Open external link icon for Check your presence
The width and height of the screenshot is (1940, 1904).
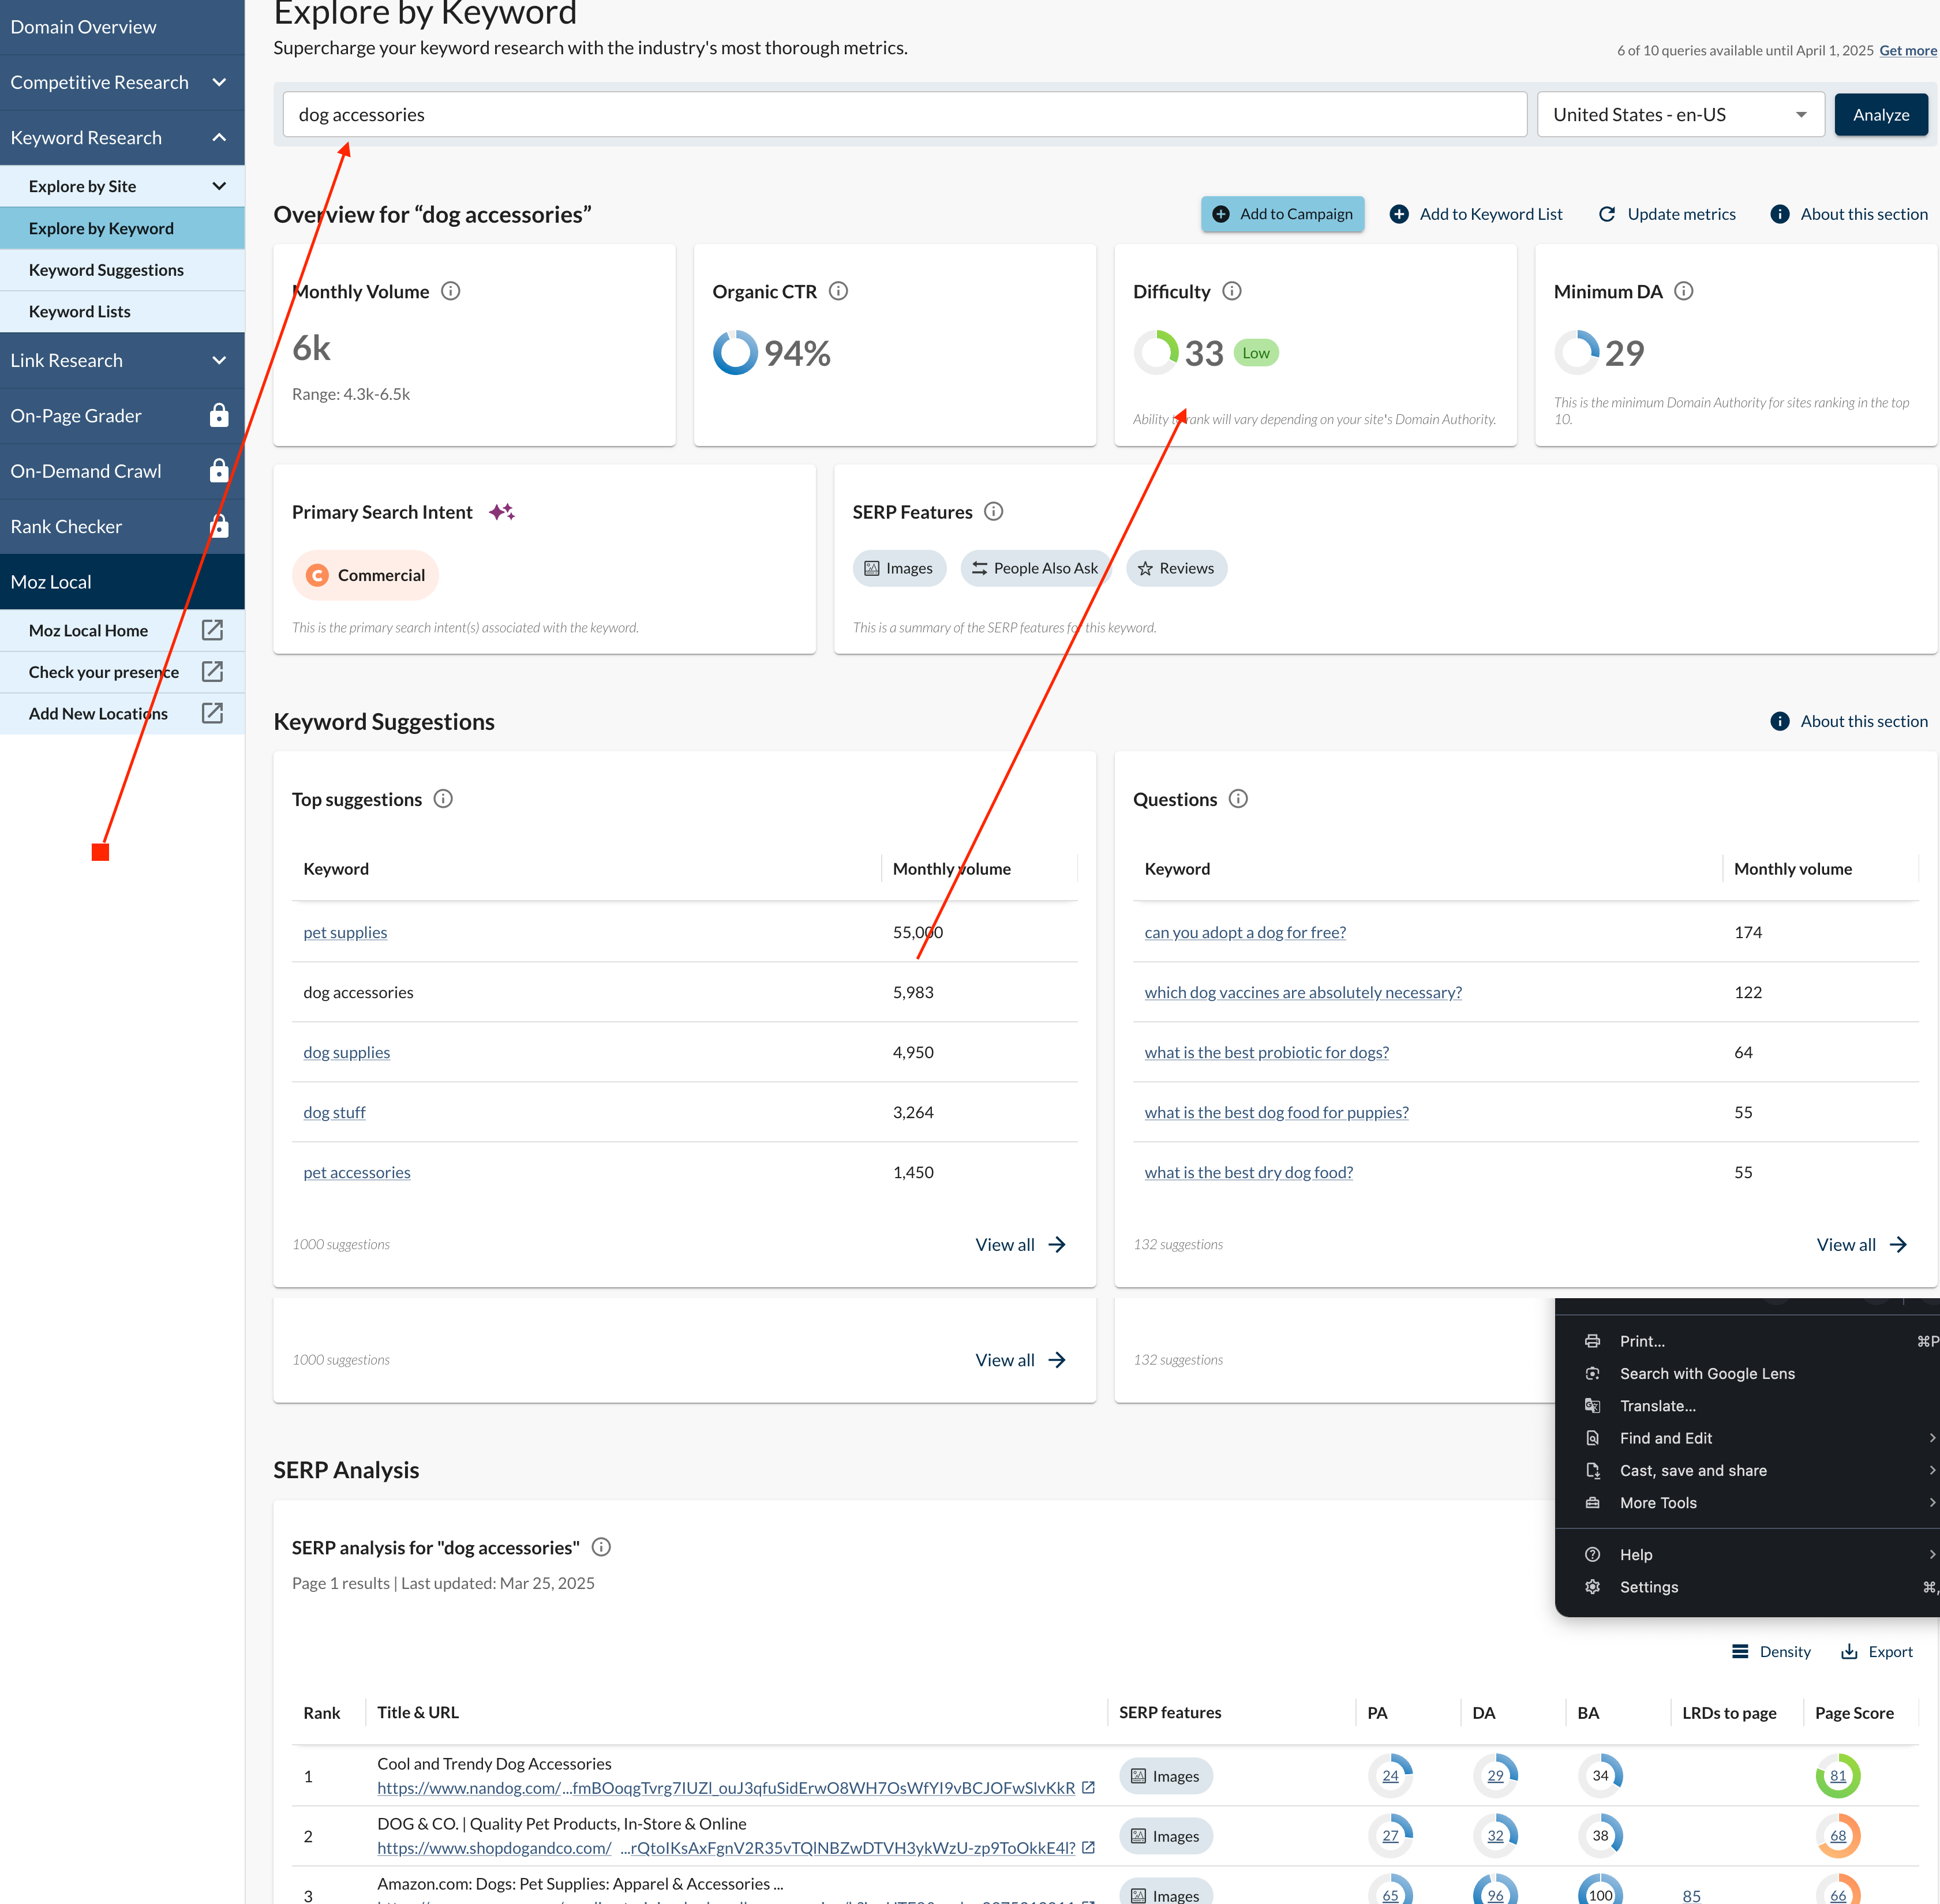pyautogui.click(x=212, y=672)
